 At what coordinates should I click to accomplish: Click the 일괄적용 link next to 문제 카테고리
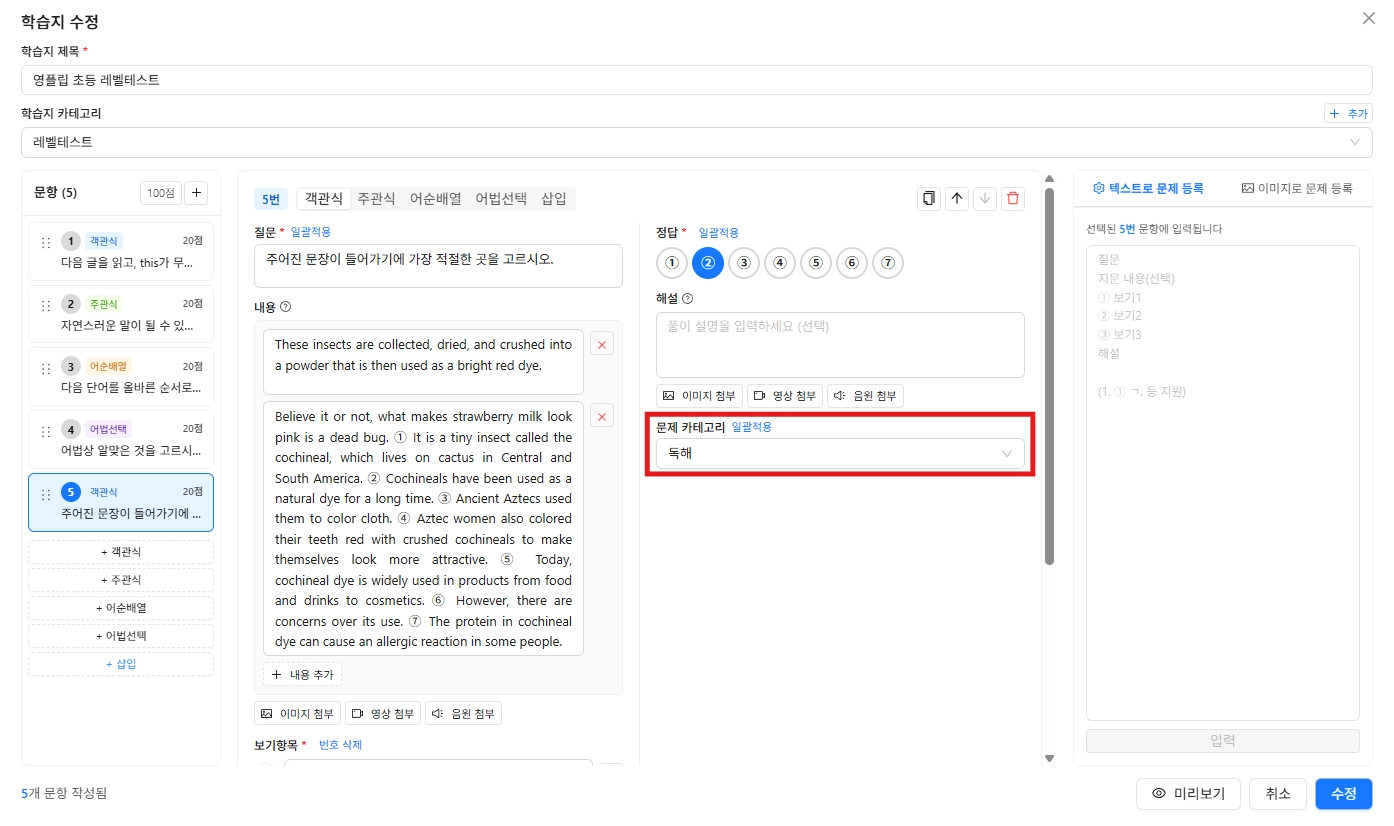751,427
